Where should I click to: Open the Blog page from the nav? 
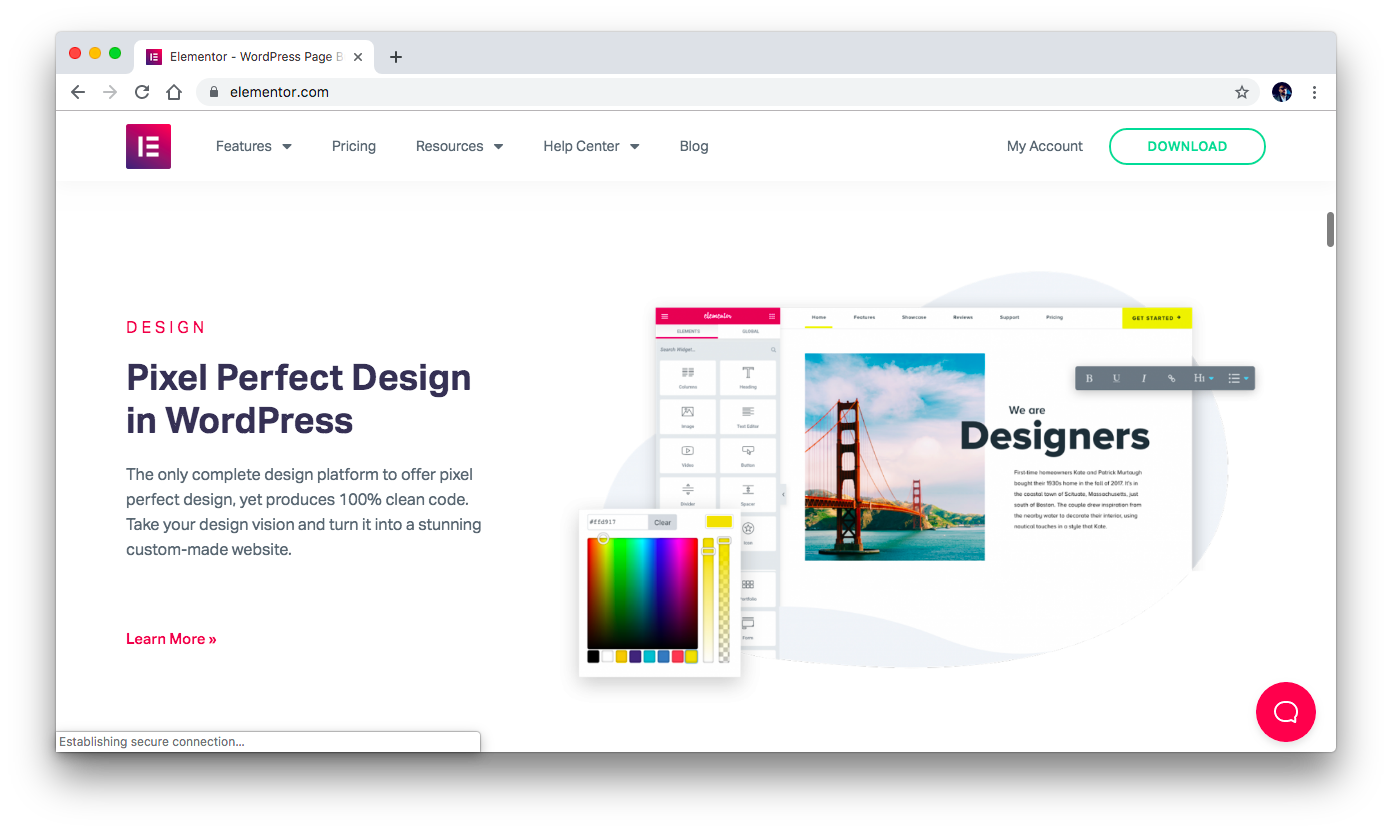coord(694,146)
